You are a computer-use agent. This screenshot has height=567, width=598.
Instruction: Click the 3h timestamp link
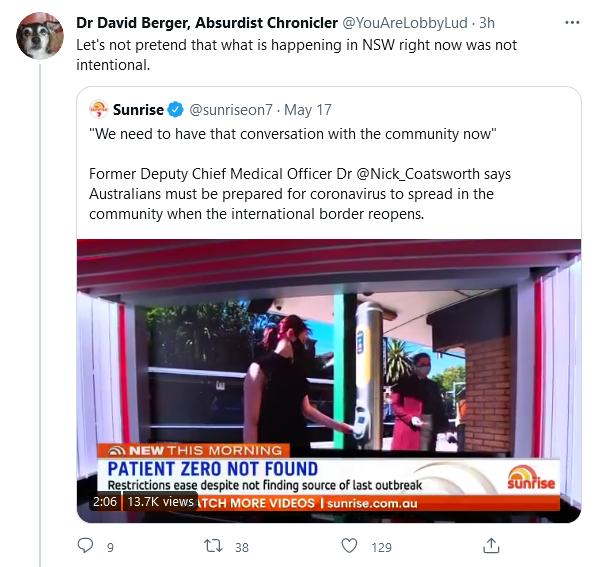coord(487,23)
